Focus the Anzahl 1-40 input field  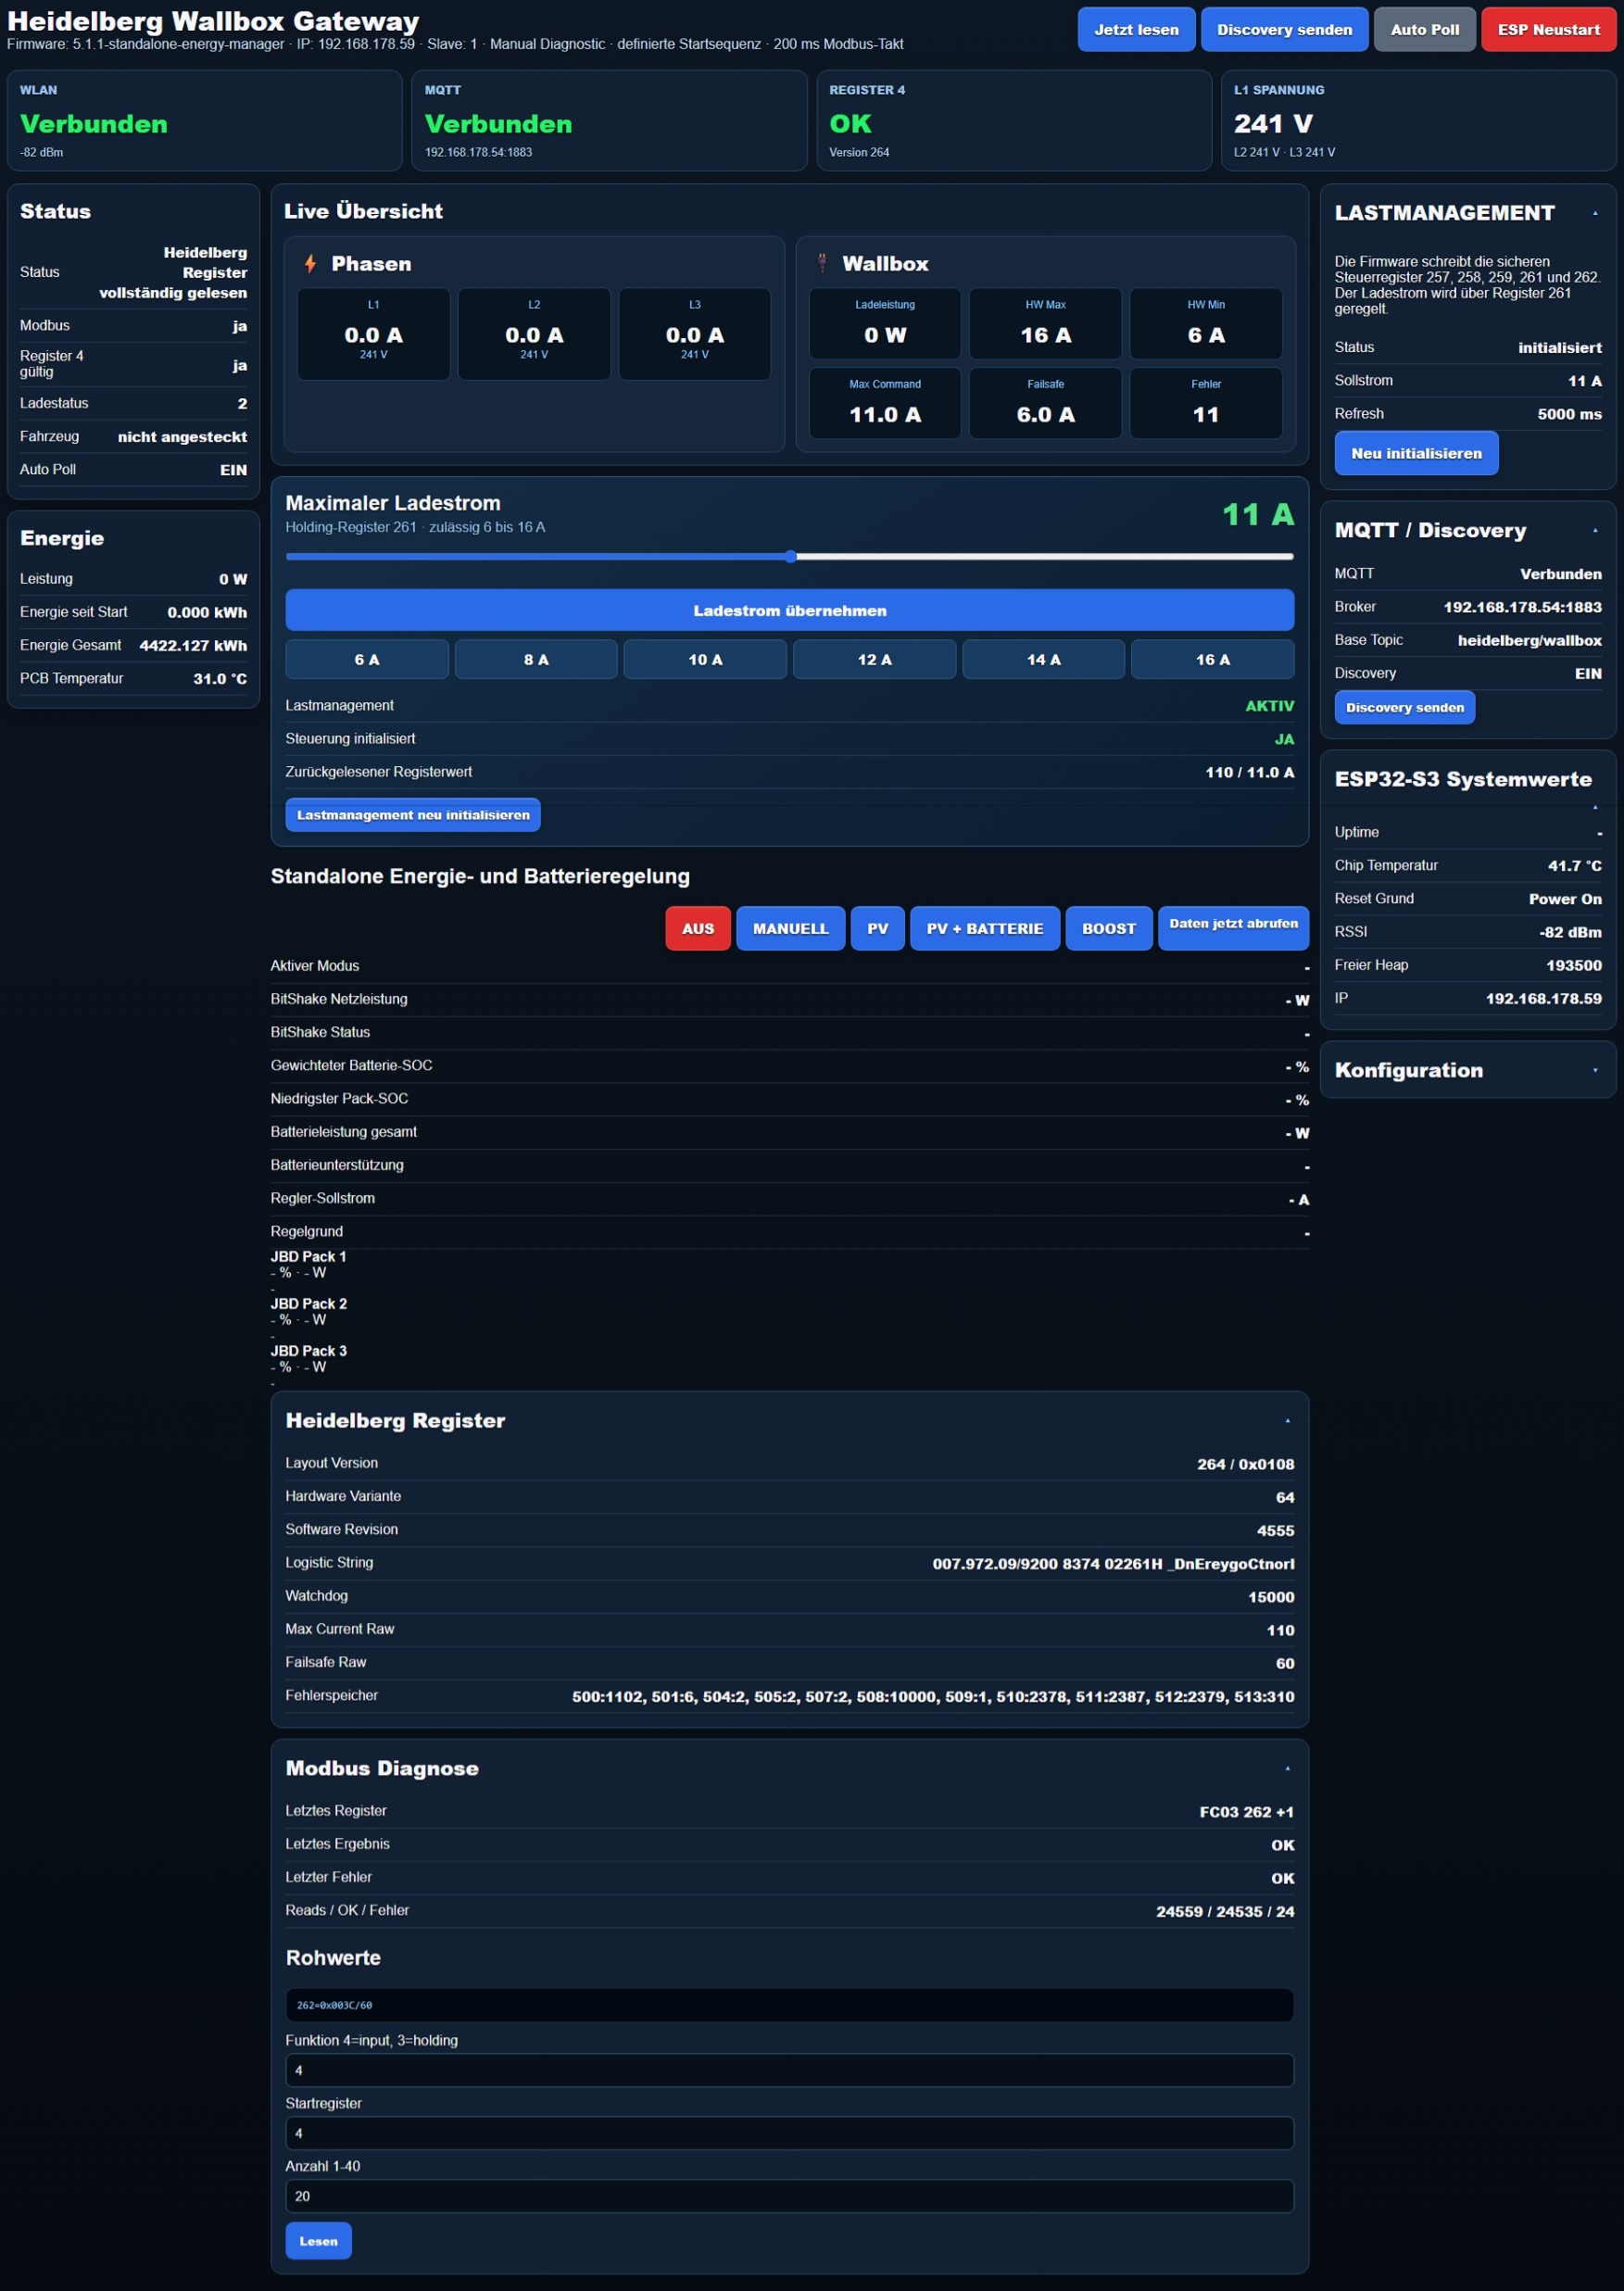789,2195
